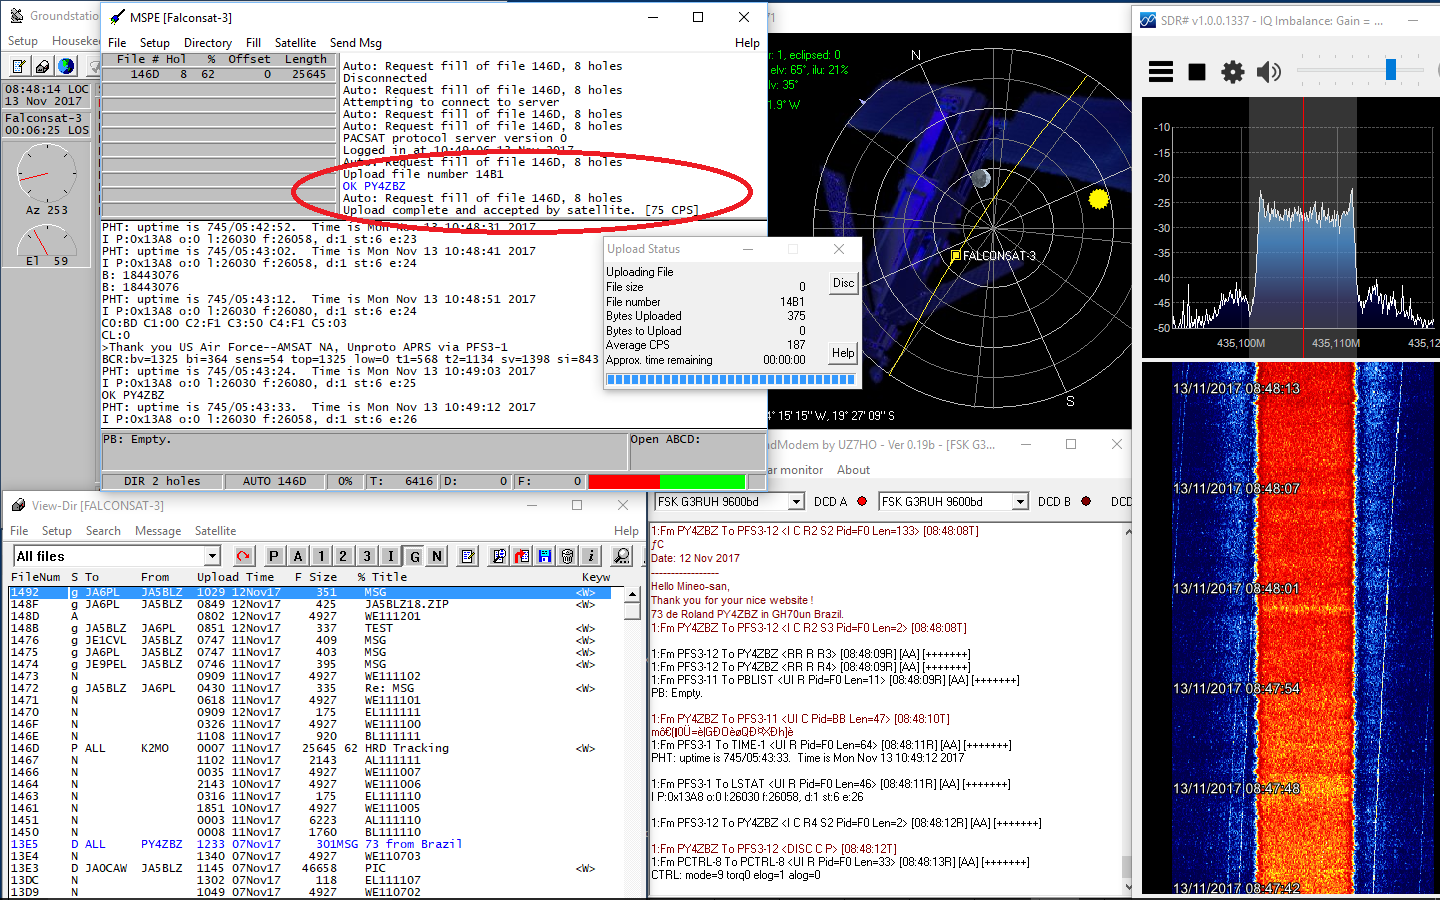Mute audio via the SDR# speaker icon
1440x900 pixels.
click(x=1268, y=72)
